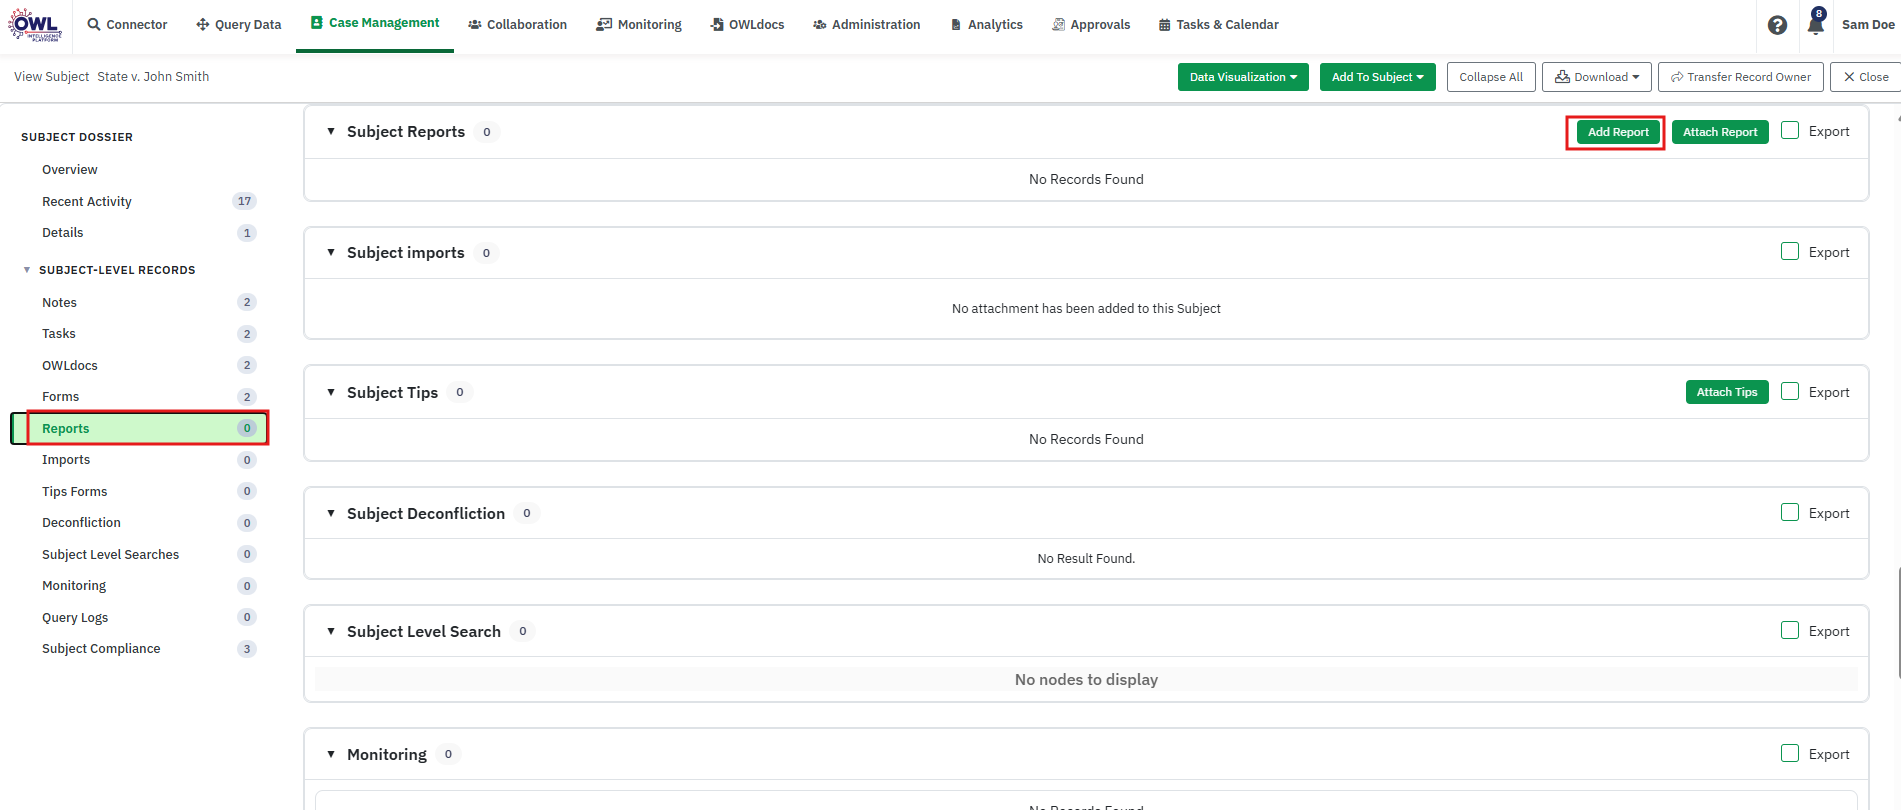
Task: Check Export for the Monitoring section
Action: pos(1790,754)
